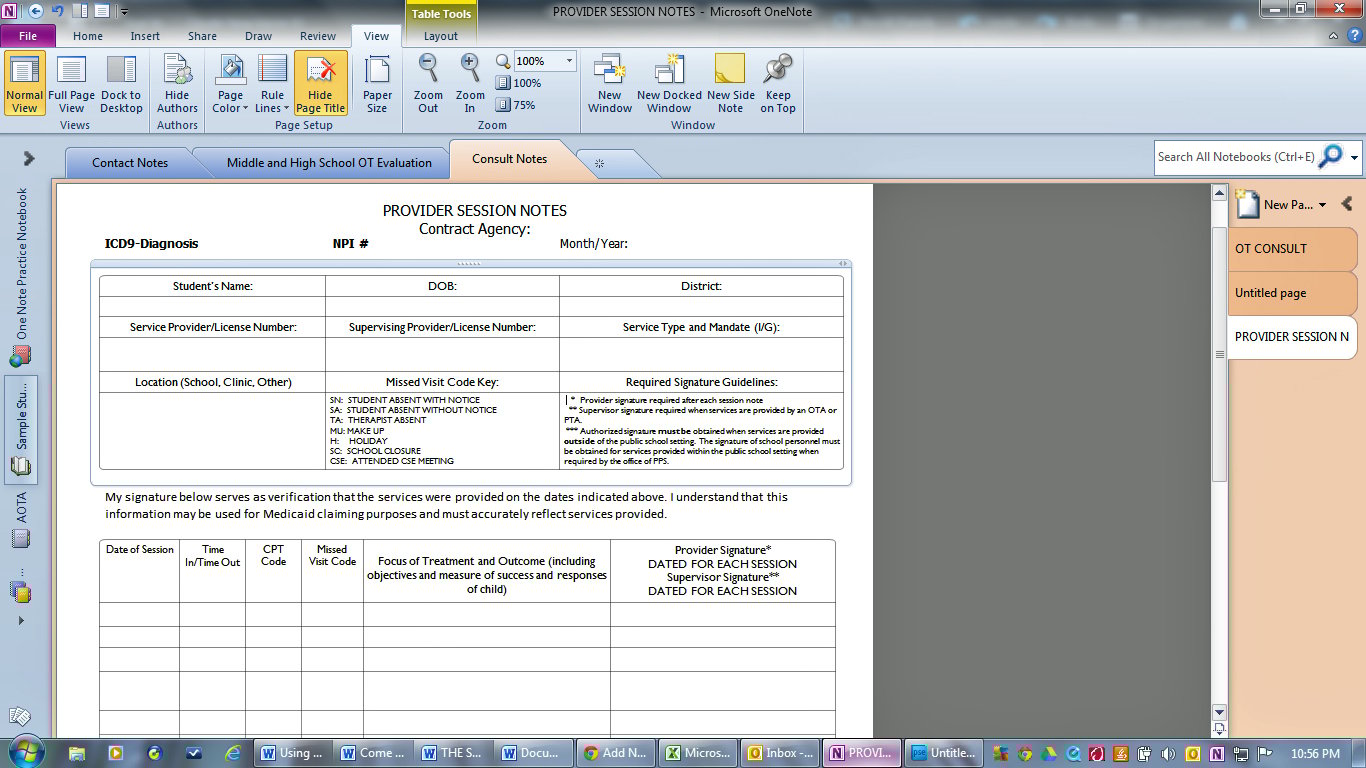Open Contact Notes section tab

[x=130, y=162]
